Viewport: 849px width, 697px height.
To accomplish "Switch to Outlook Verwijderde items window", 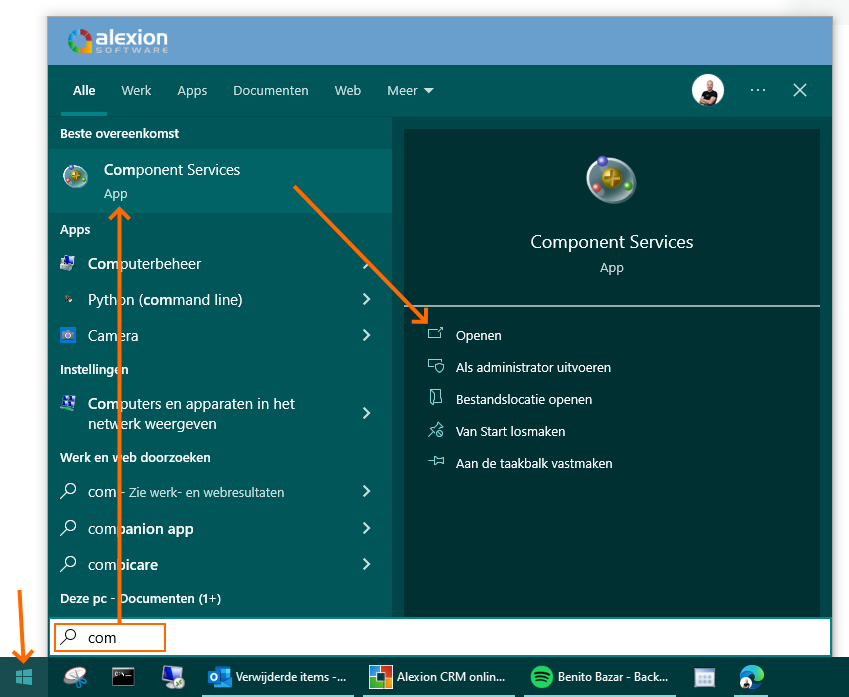I will tap(278, 677).
